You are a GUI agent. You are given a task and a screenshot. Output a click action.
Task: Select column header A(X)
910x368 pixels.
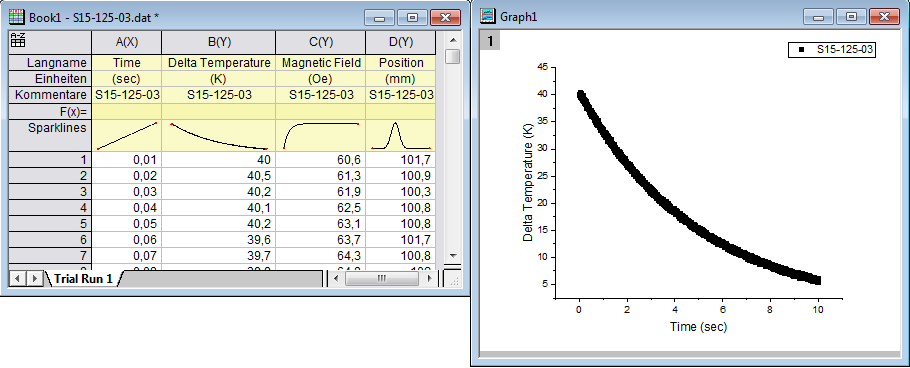click(127, 42)
